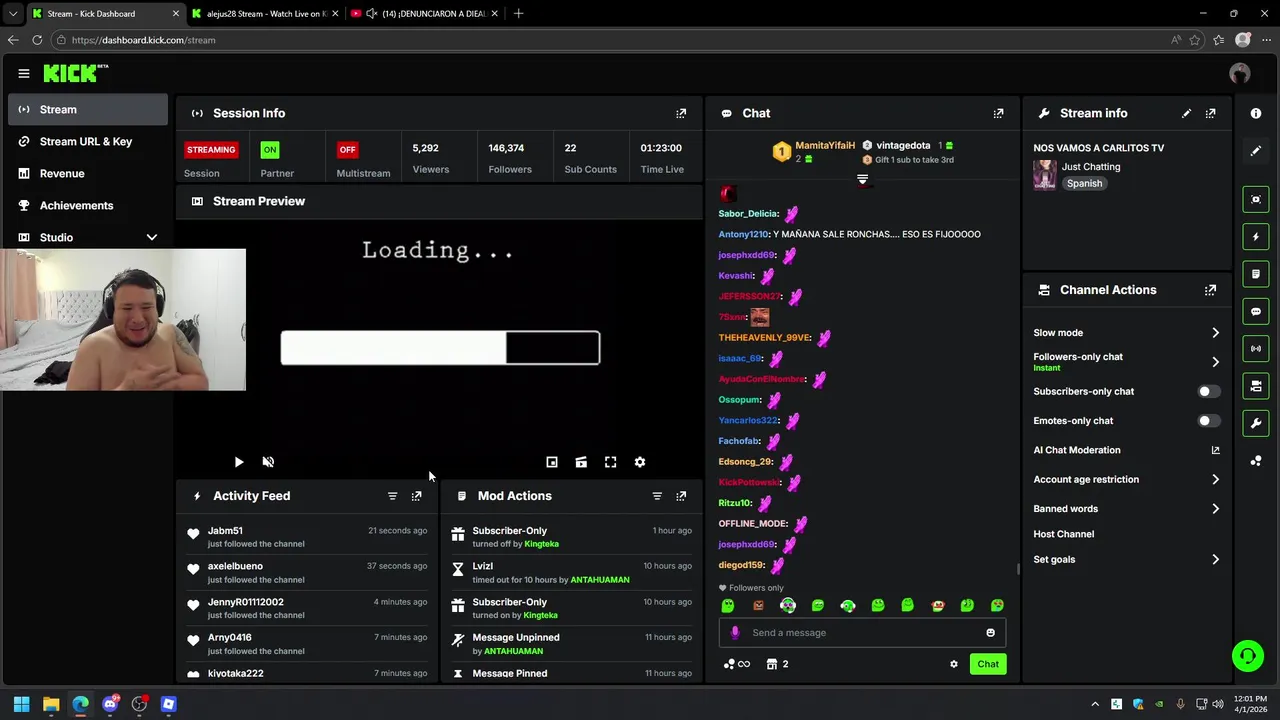Viewport: 1280px width, 720px height.
Task: Toggle Channel Actions camera panel button
Action: [1256, 386]
